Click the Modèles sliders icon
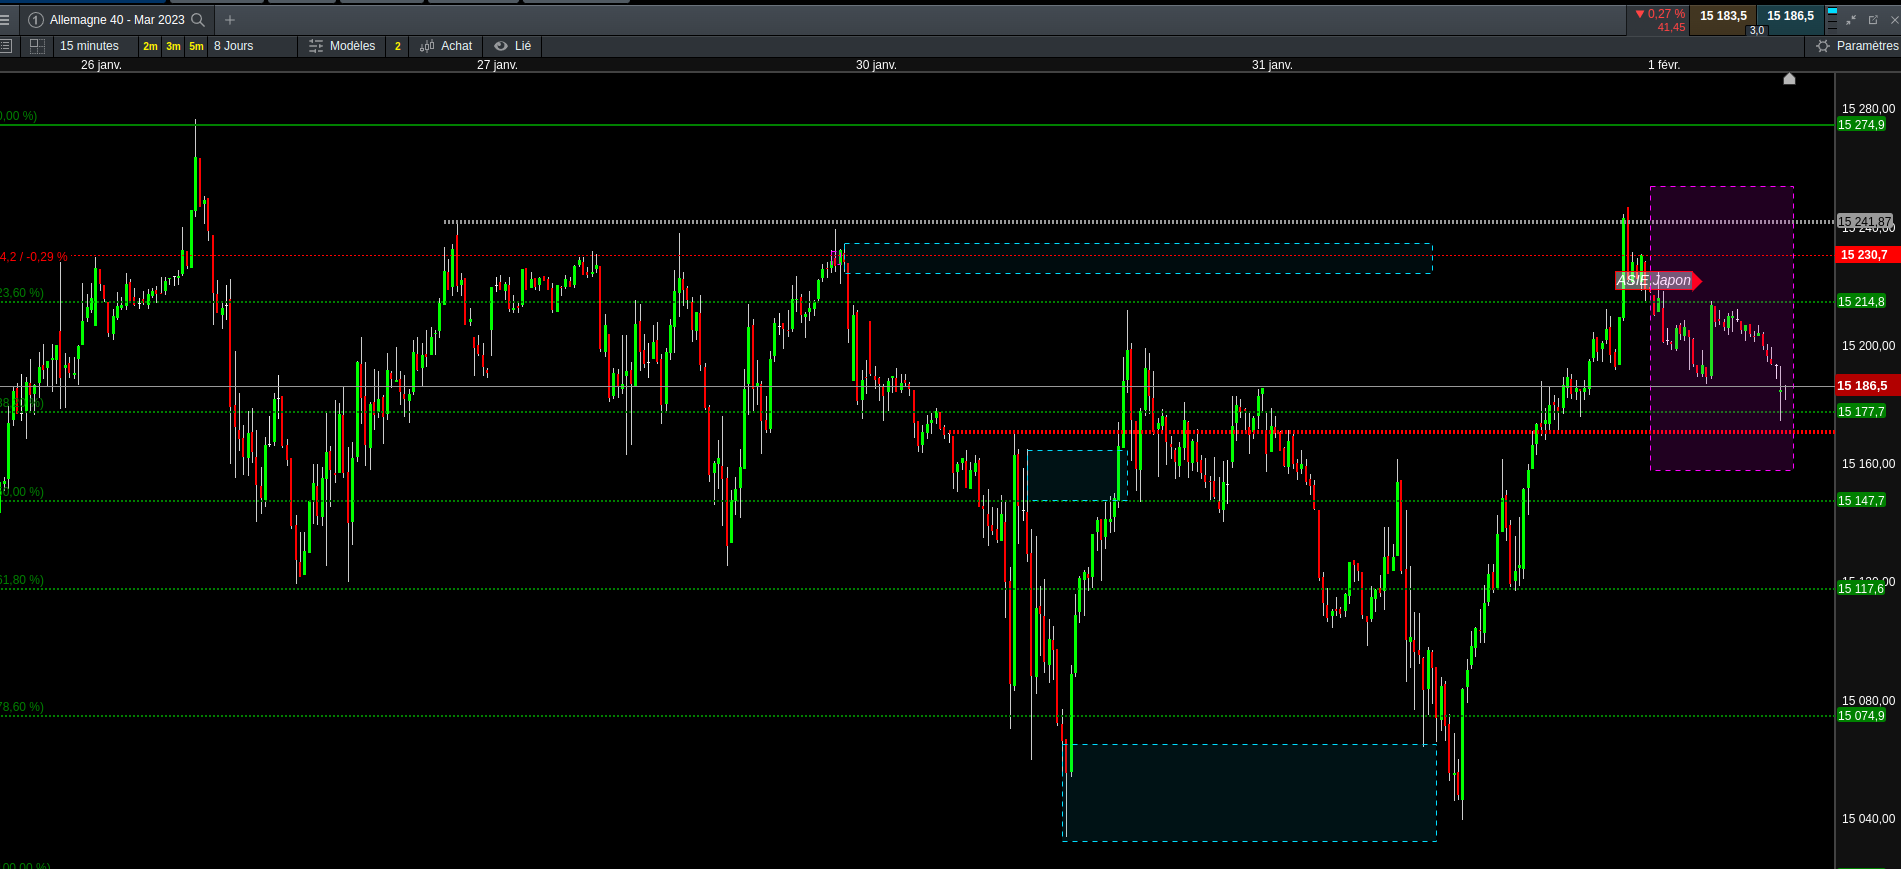The image size is (1901, 869). pyautogui.click(x=316, y=46)
